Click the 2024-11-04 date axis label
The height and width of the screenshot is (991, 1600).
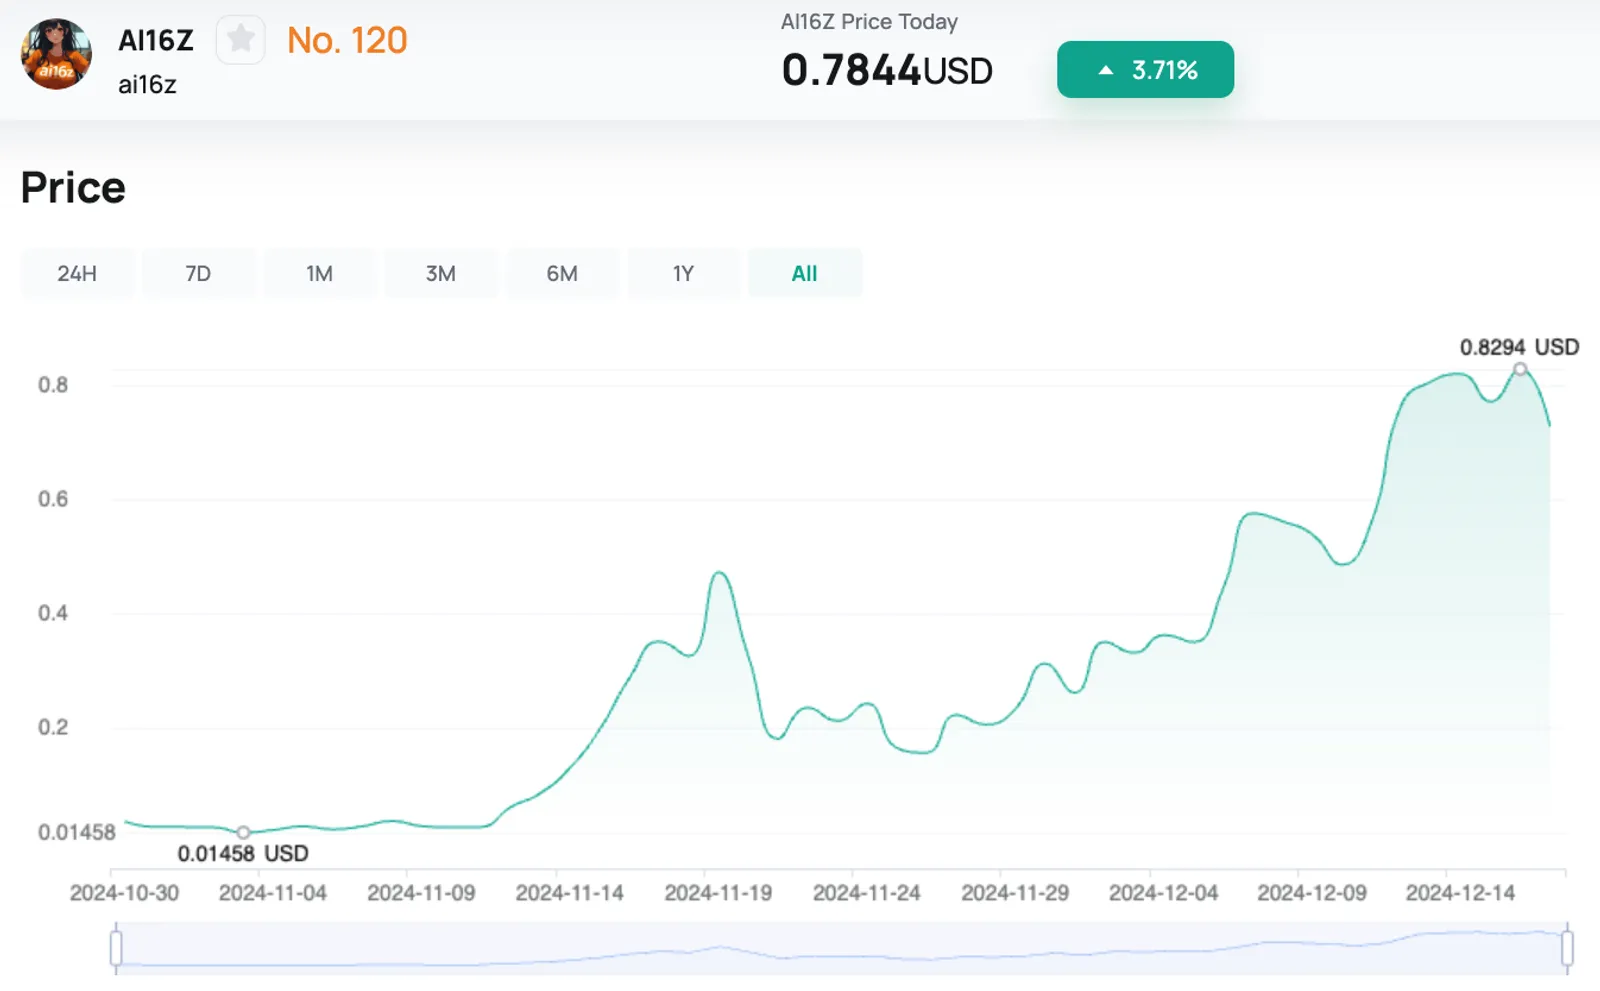pos(273,893)
